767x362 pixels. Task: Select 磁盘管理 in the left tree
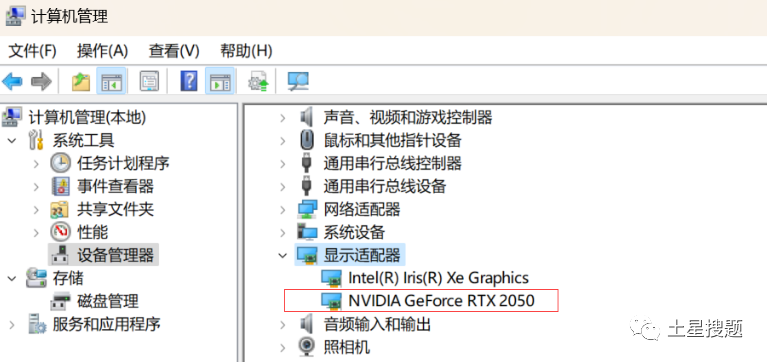tap(108, 300)
